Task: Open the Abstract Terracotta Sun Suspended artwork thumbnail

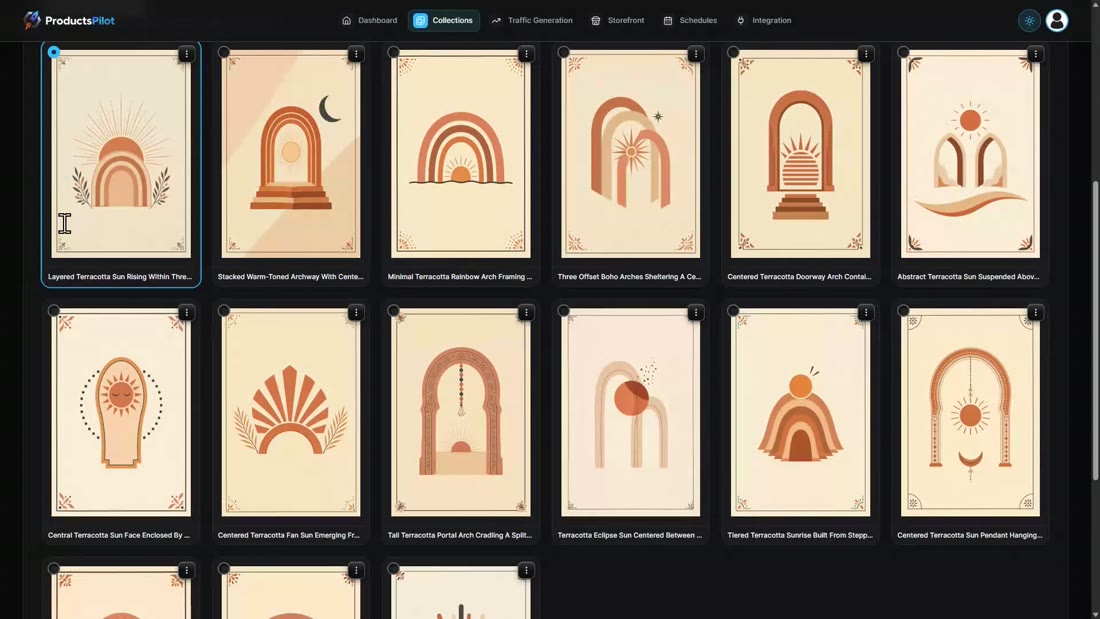Action: point(970,154)
